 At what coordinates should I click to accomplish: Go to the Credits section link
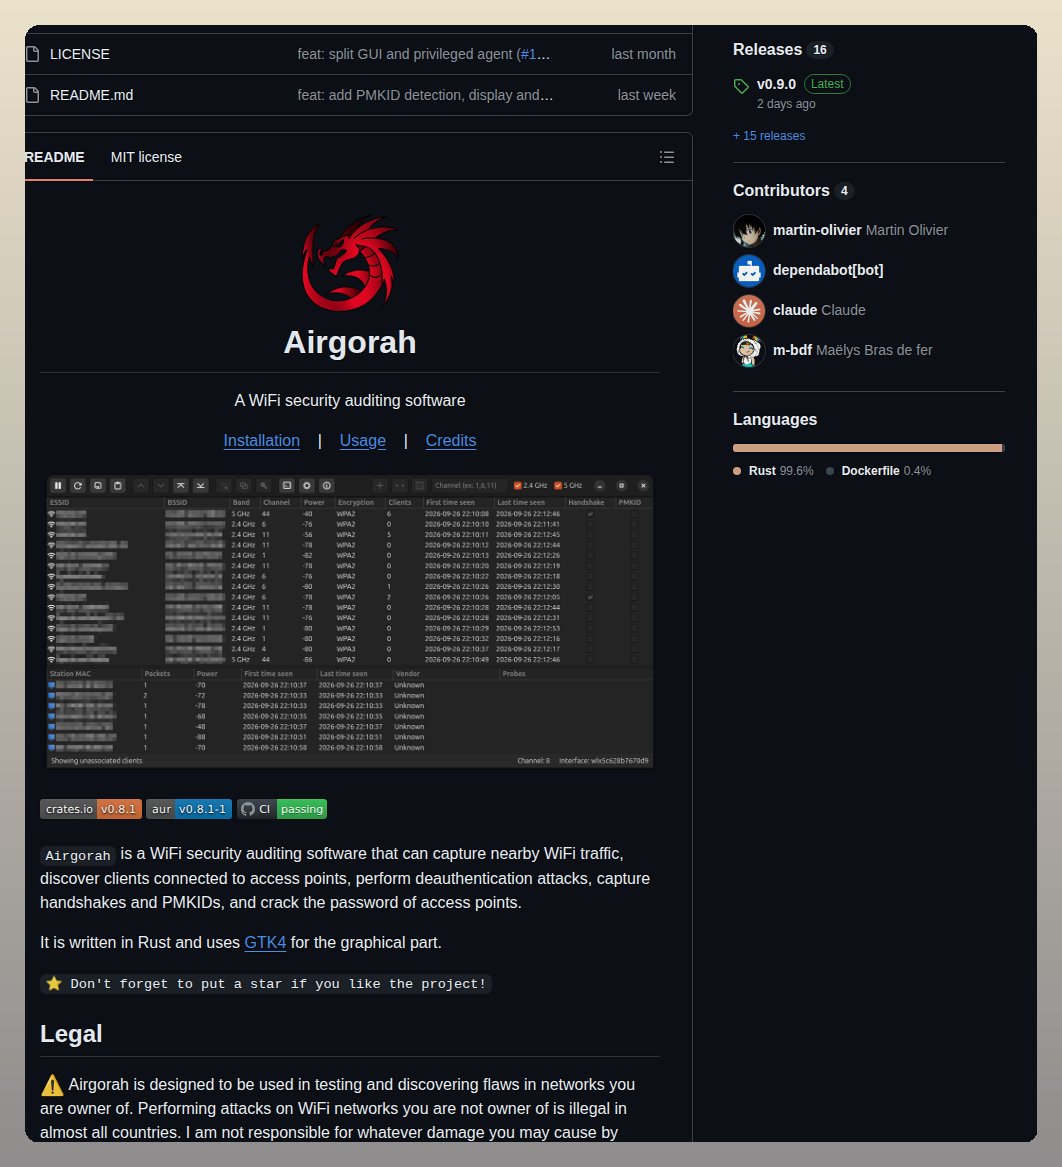click(451, 441)
